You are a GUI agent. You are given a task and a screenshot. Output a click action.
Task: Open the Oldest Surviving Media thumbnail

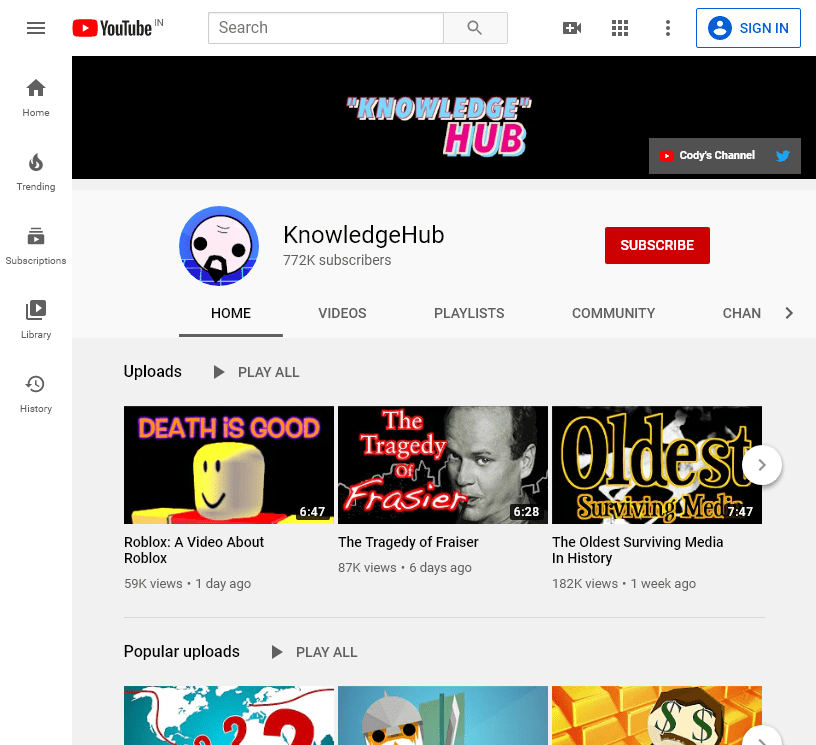(657, 465)
